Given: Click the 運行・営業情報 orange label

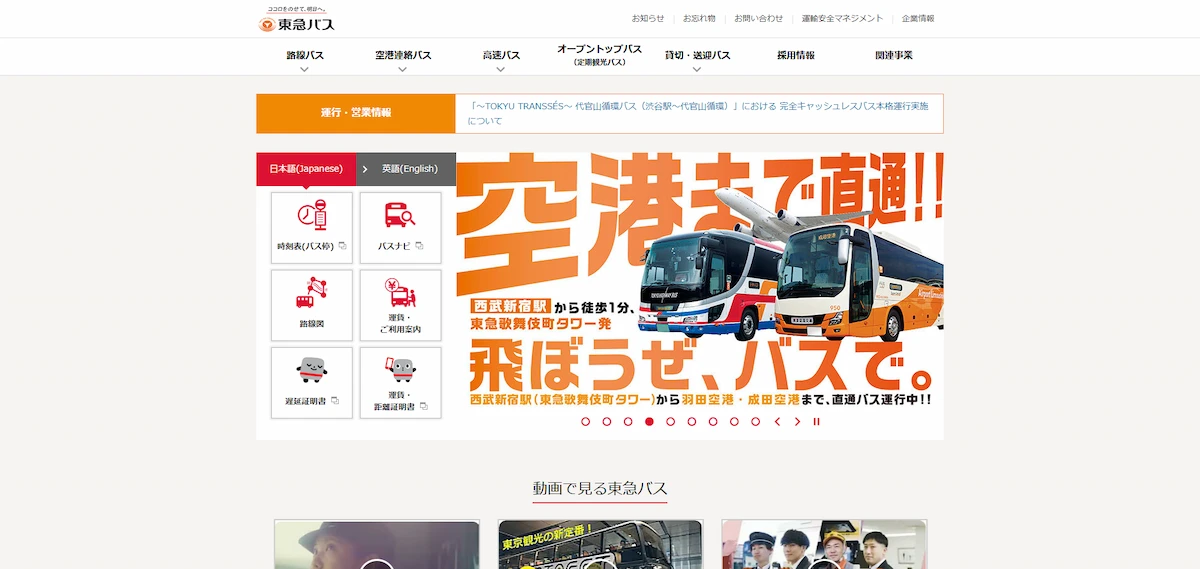Looking at the screenshot, I should [x=356, y=113].
